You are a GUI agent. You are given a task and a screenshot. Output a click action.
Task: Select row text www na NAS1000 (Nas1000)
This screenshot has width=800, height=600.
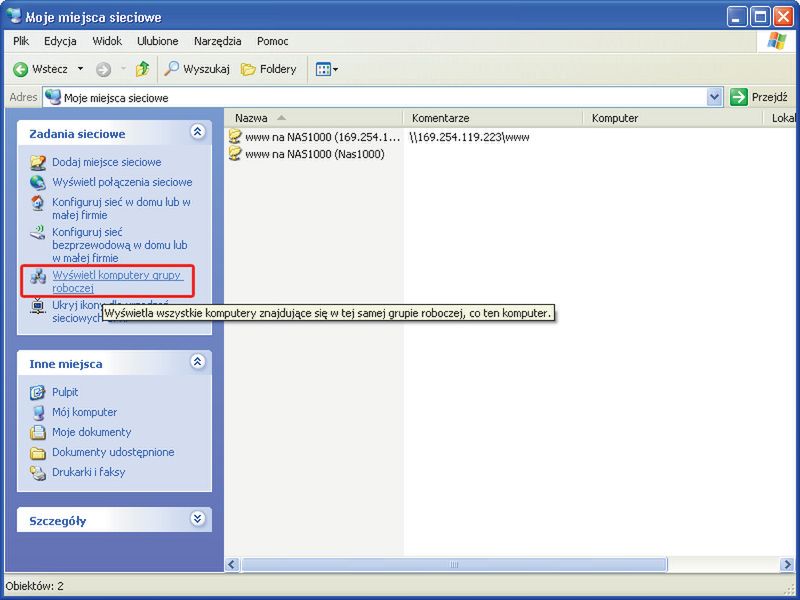(x=315, y=154)
